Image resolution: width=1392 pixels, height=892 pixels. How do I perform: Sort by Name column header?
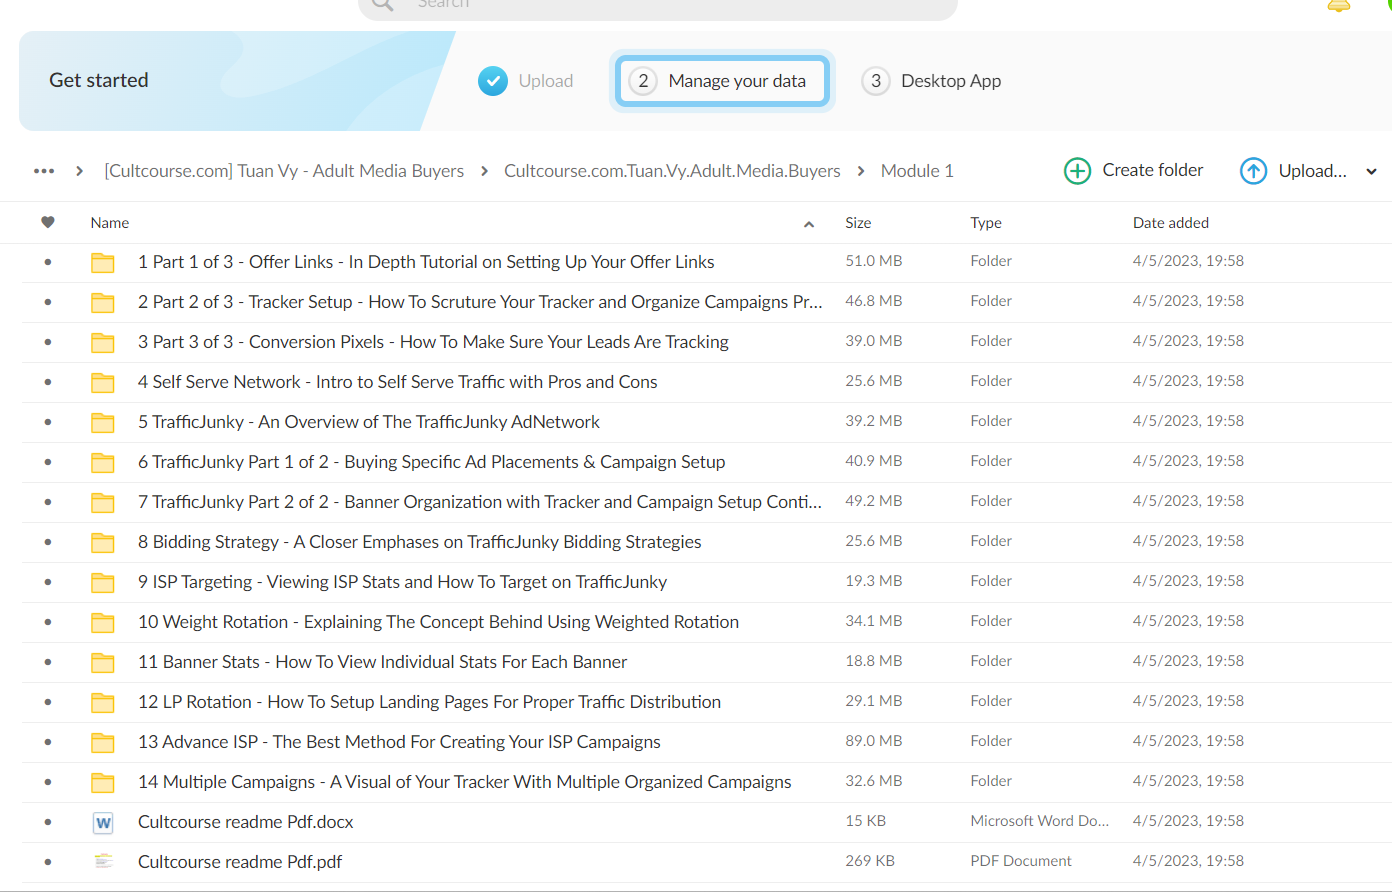pyautogui.click(x=110, y=223)
